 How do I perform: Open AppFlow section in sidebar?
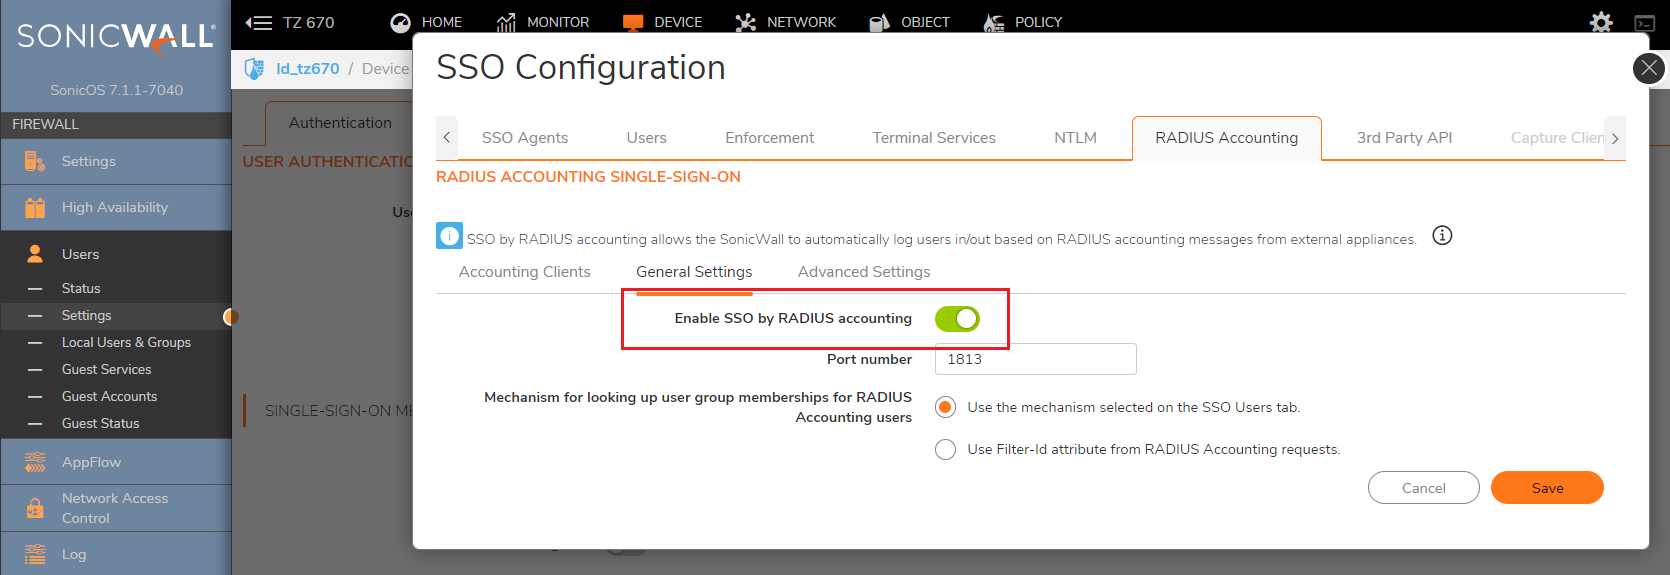[91, 462]
